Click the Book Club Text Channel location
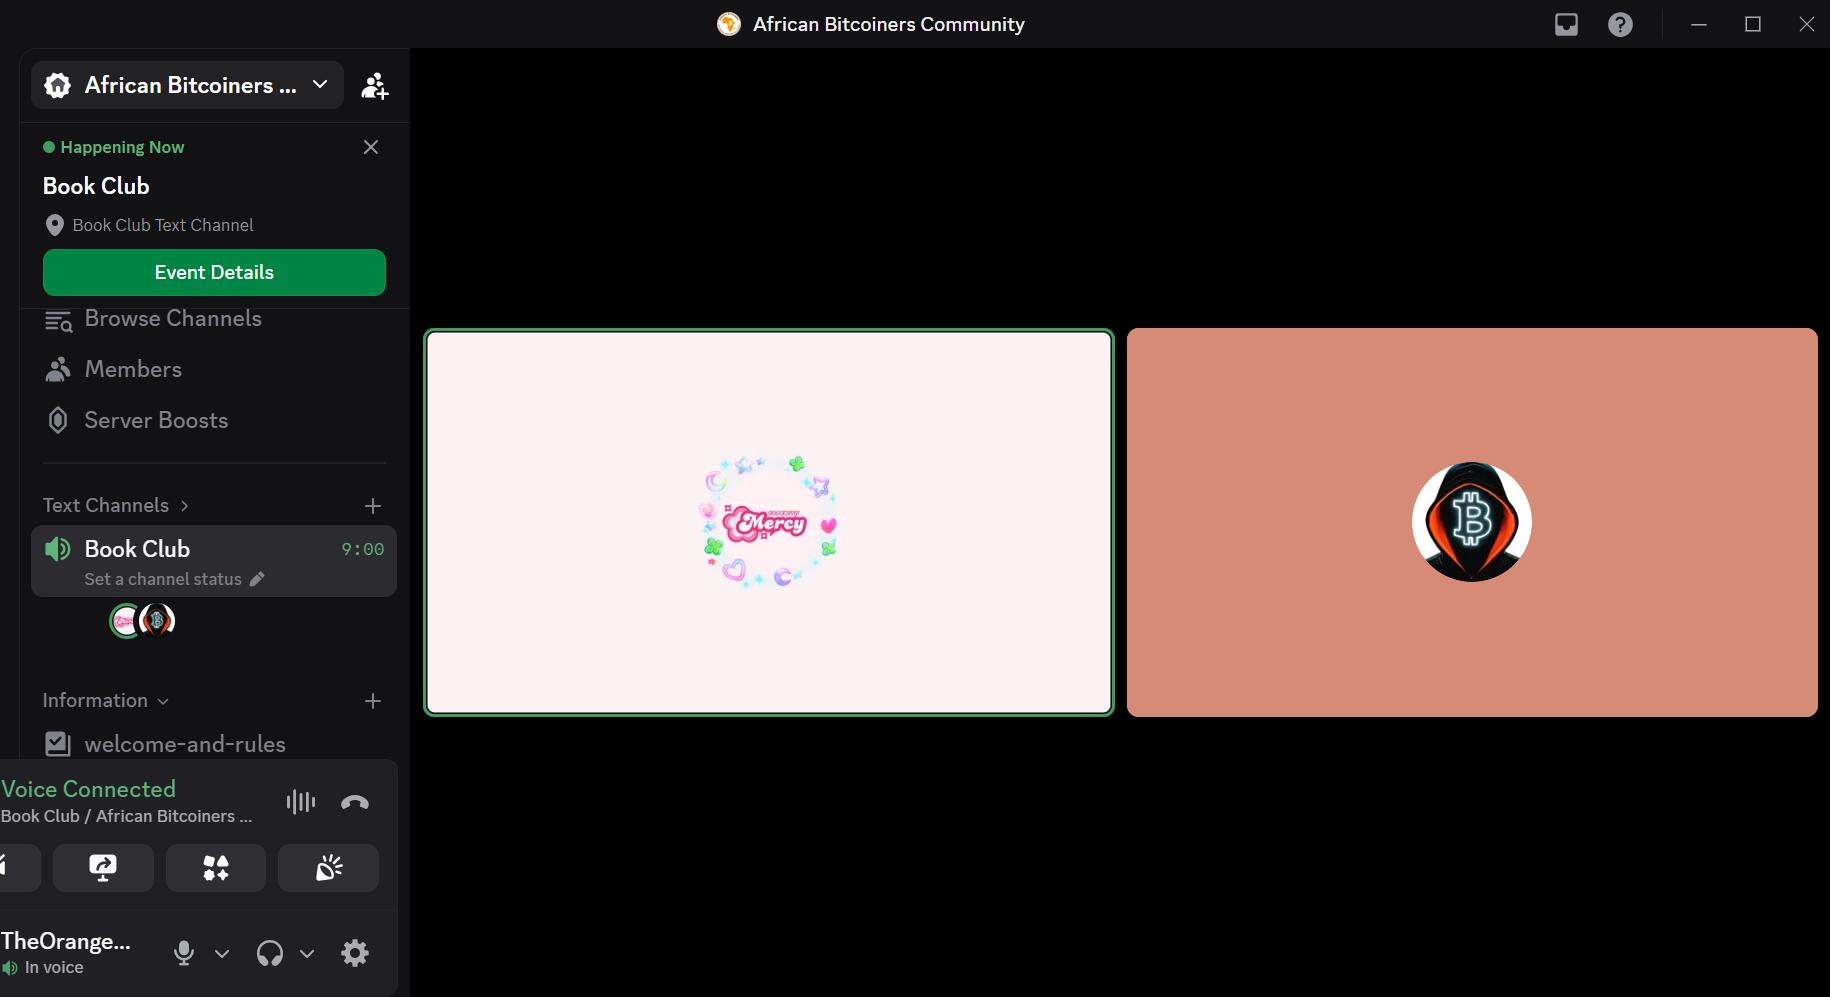1830x997 pixels. point(148,225)
